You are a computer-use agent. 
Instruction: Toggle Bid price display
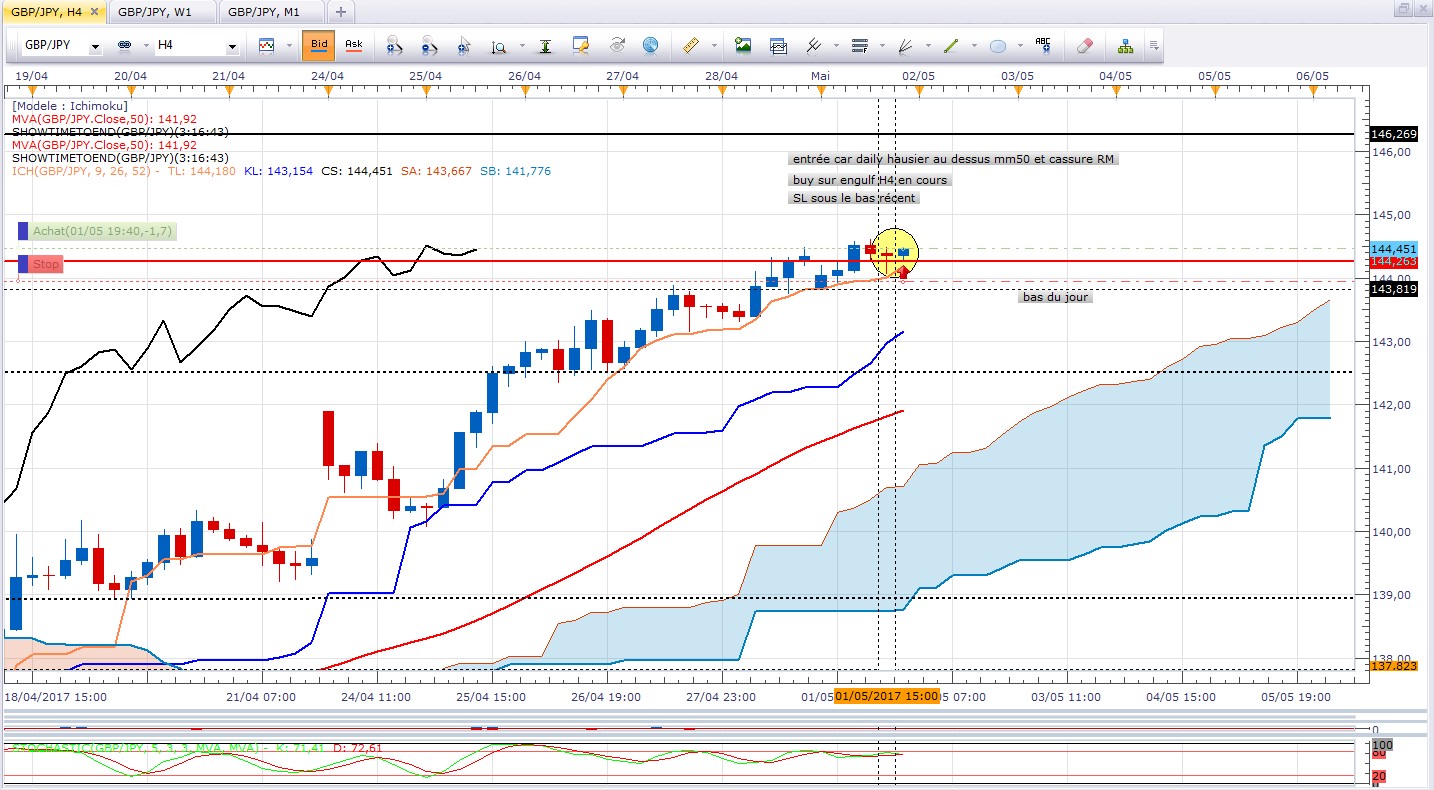pyautogui.click(x=319, y=46)
